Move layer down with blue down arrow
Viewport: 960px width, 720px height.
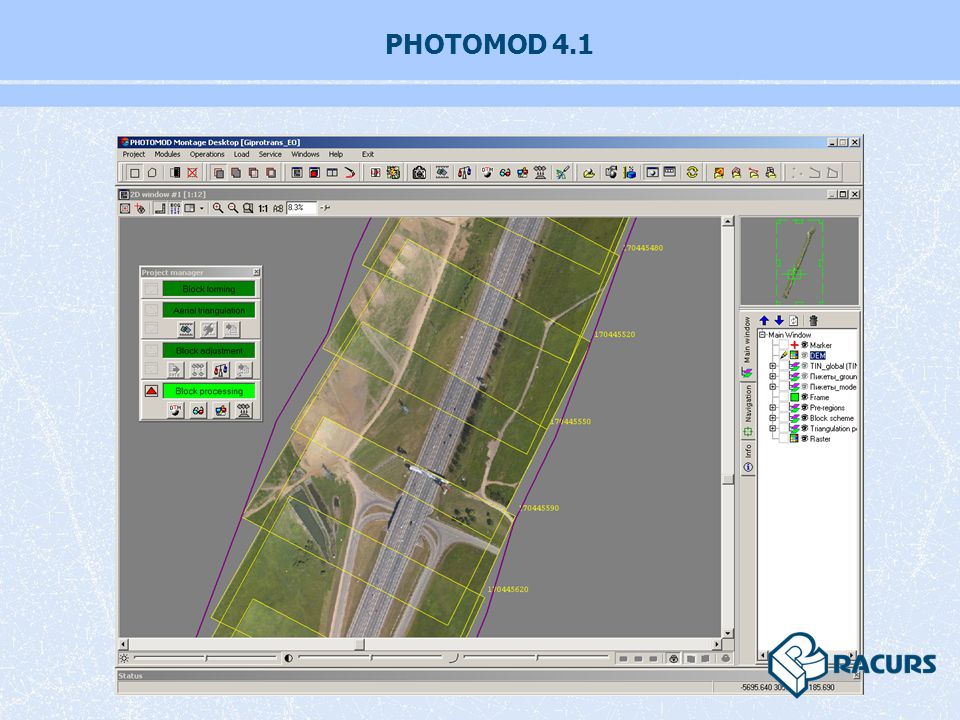click(779, 320)
